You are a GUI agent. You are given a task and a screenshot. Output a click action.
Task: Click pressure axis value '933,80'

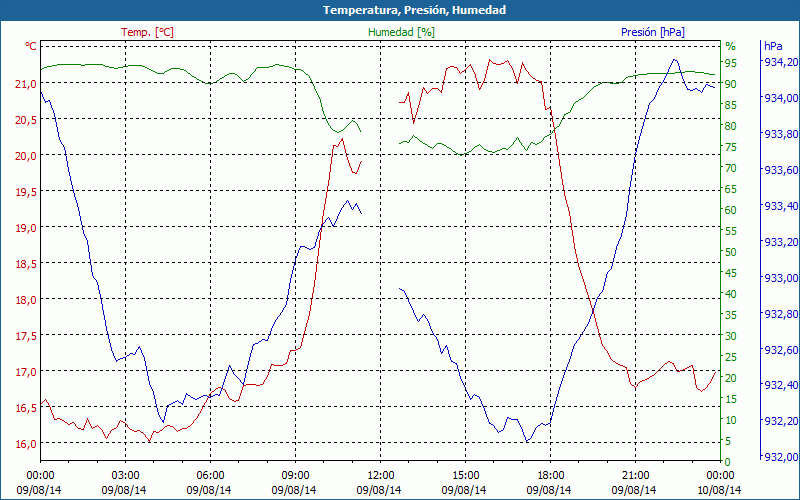pyautogui.click(x=780, y=134)
